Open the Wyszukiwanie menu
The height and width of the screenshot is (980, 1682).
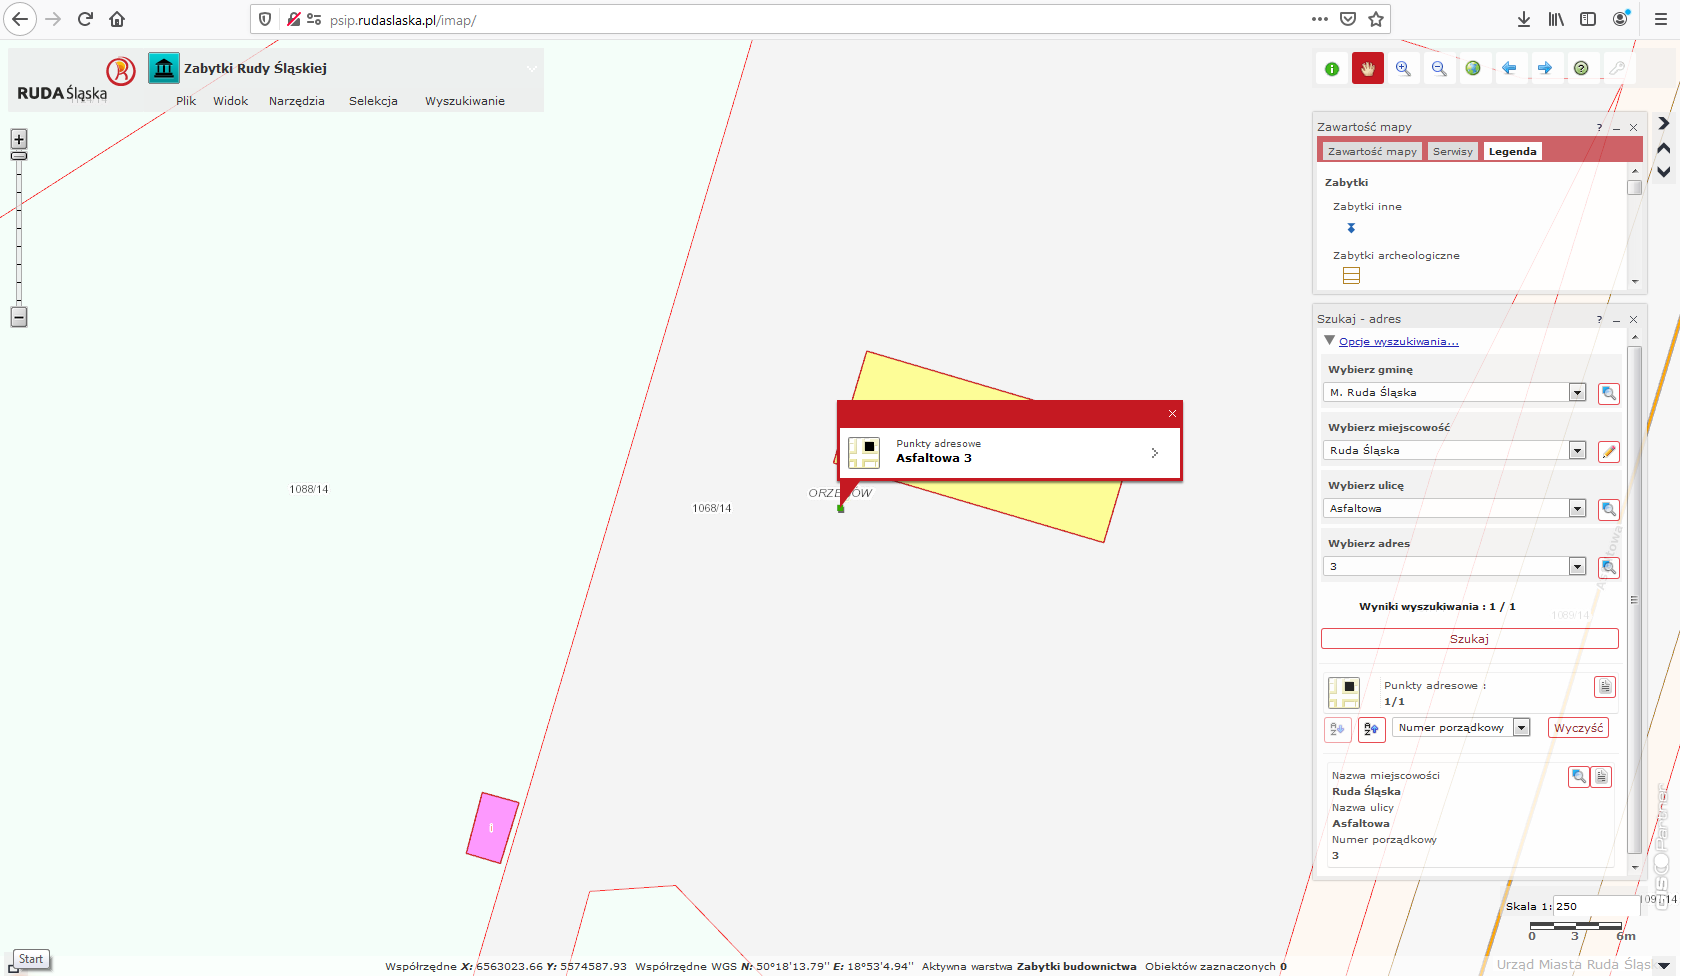tap(465, 101)
